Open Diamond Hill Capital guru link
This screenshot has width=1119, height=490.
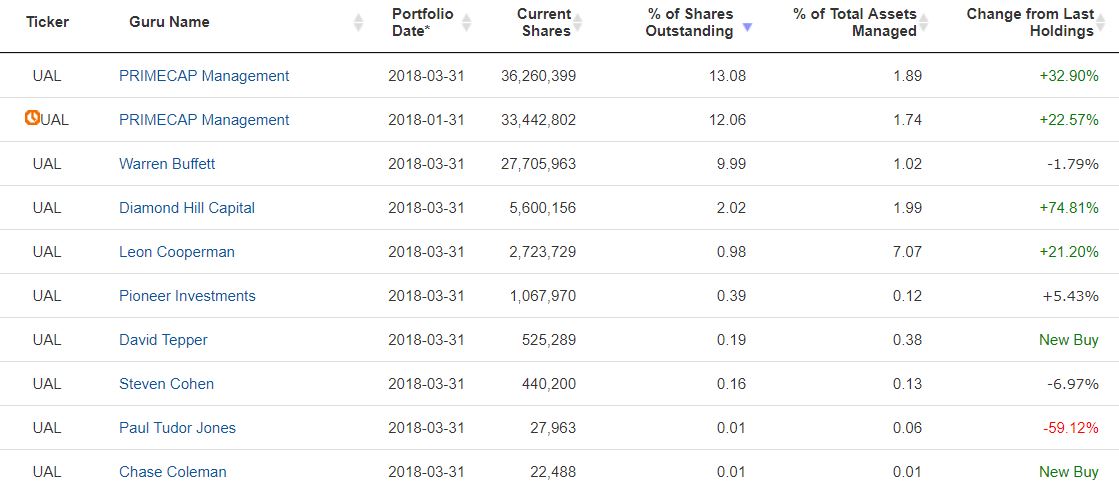pyautogui.click(x=187, y=208)
